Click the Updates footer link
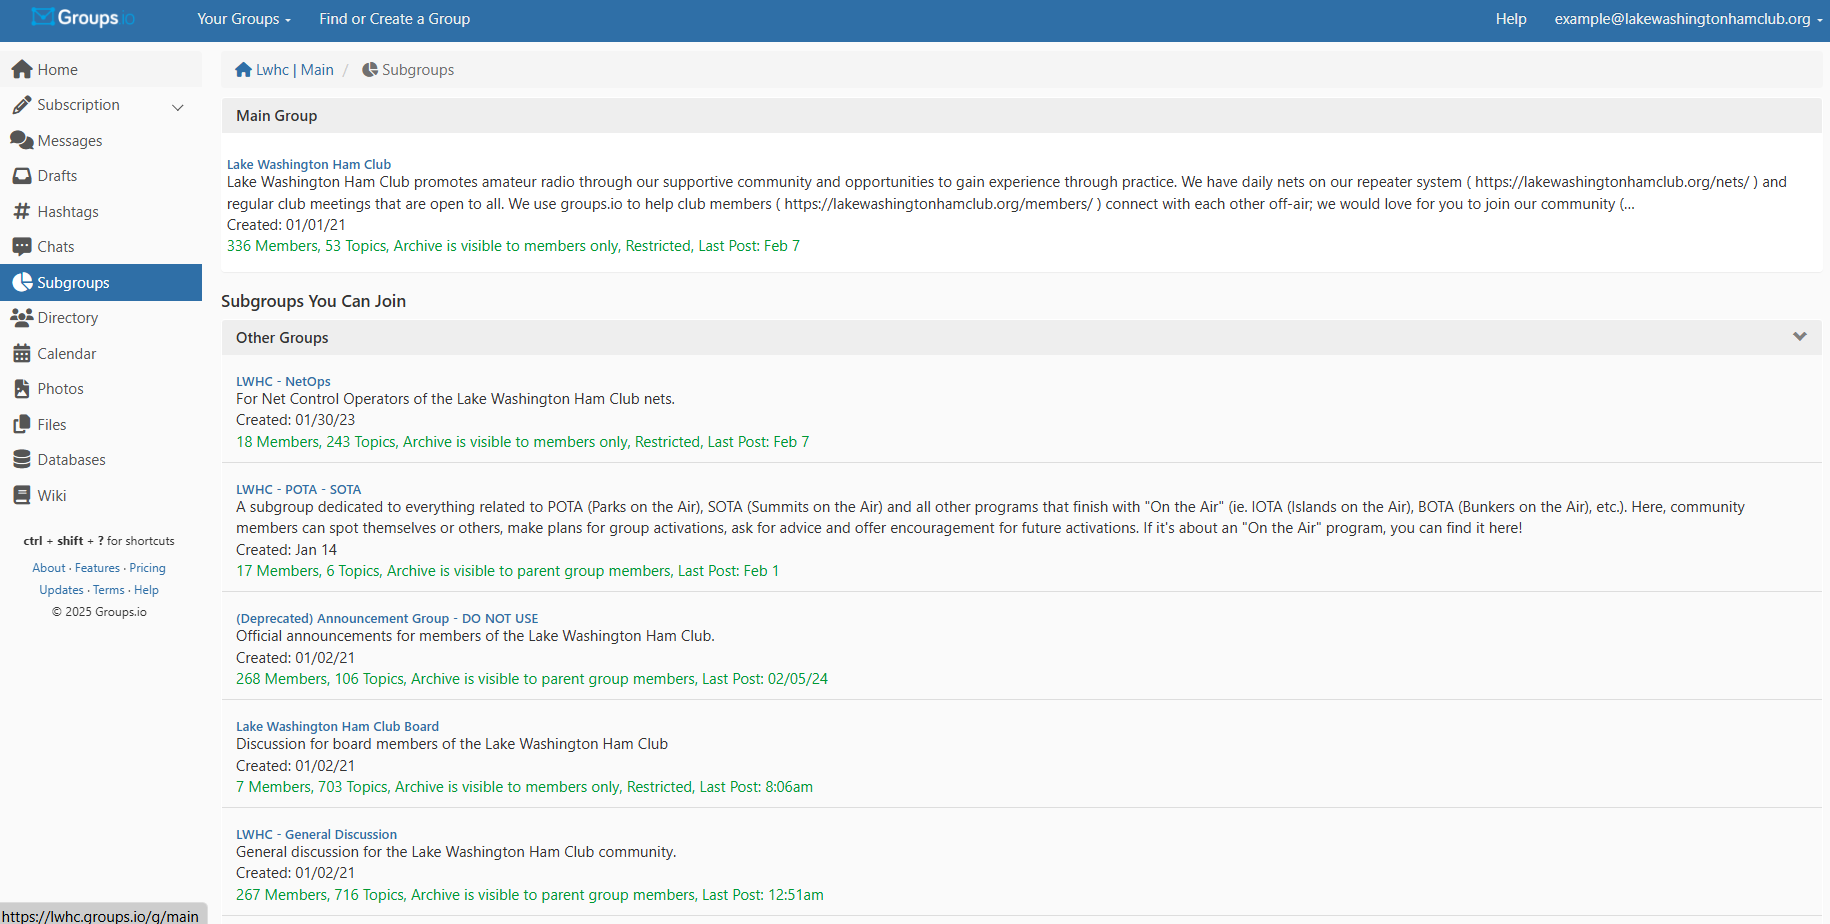The image size is (1830, 924). [61, 590]
